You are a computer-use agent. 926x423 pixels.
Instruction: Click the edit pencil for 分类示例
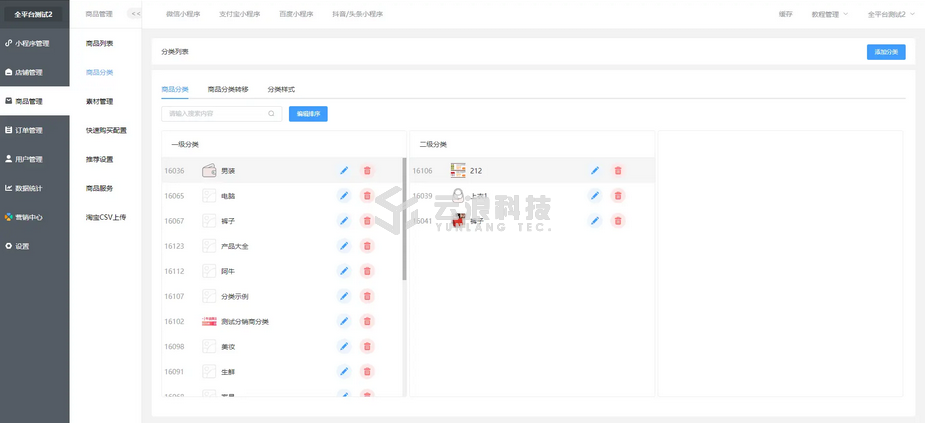click(344, 296)
